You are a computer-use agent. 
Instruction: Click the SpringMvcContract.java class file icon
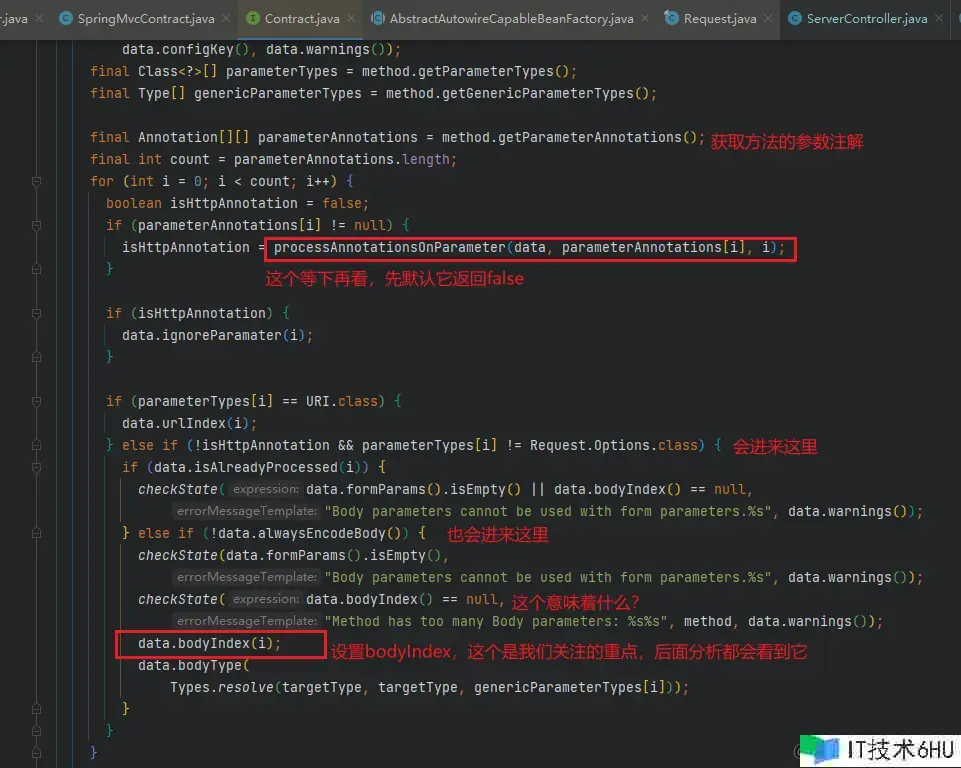(x=66, y=19)
